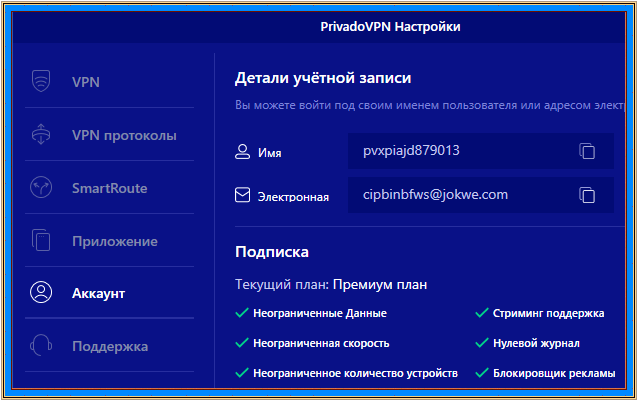The height and width of the screenshot is (400, 637).
Task: Click the Стриминг поддержка feature
Action: (548, 313)
